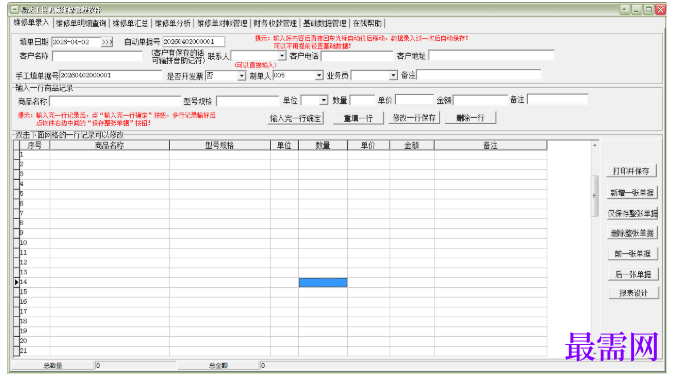Viewport: 677px width, 378px height.
Task: Click the 备注 box in the product entry row
Action: pyautogui.click(x=557, y=99)
